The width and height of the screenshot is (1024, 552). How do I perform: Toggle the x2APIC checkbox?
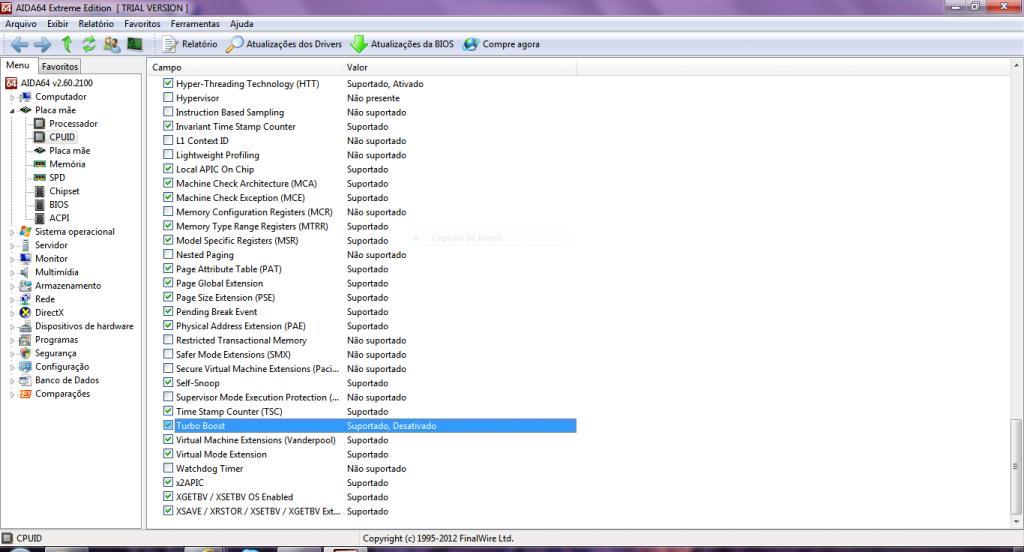point(168,482)
